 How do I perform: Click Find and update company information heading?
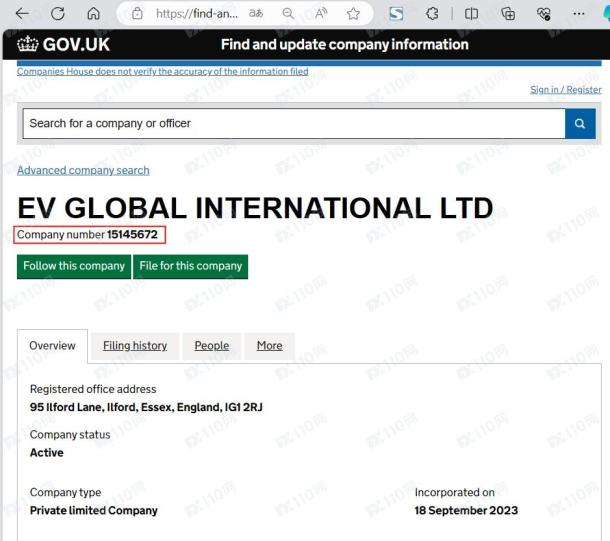(x=345, y=44)
